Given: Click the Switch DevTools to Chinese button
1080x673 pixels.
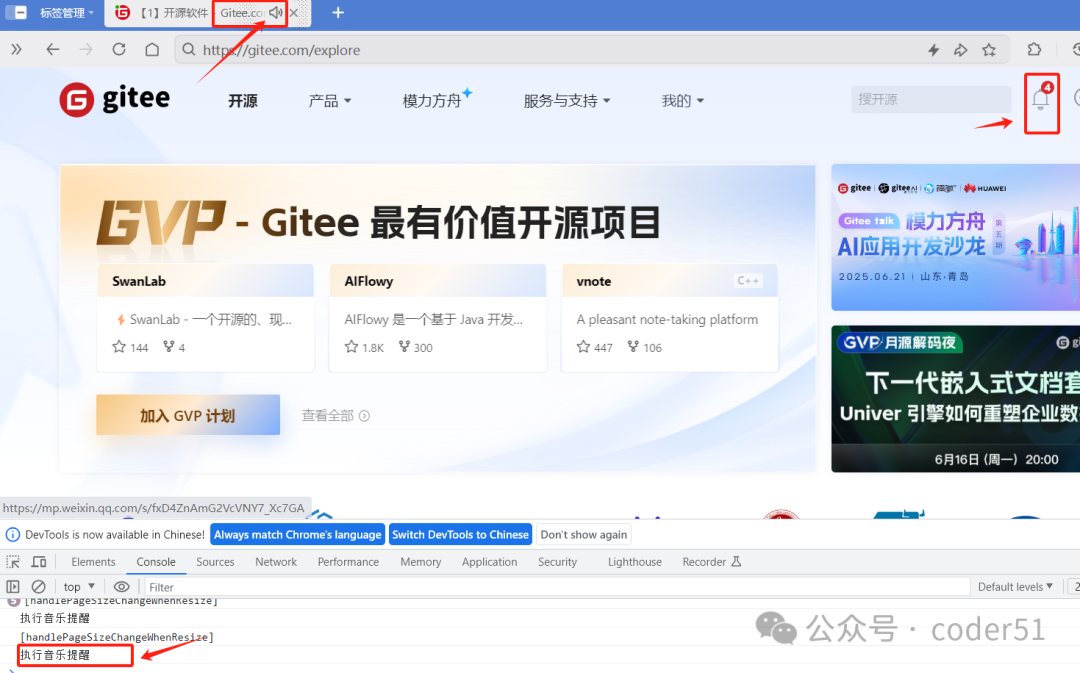Looking at the screenshot, I should (x=460, y=534).
